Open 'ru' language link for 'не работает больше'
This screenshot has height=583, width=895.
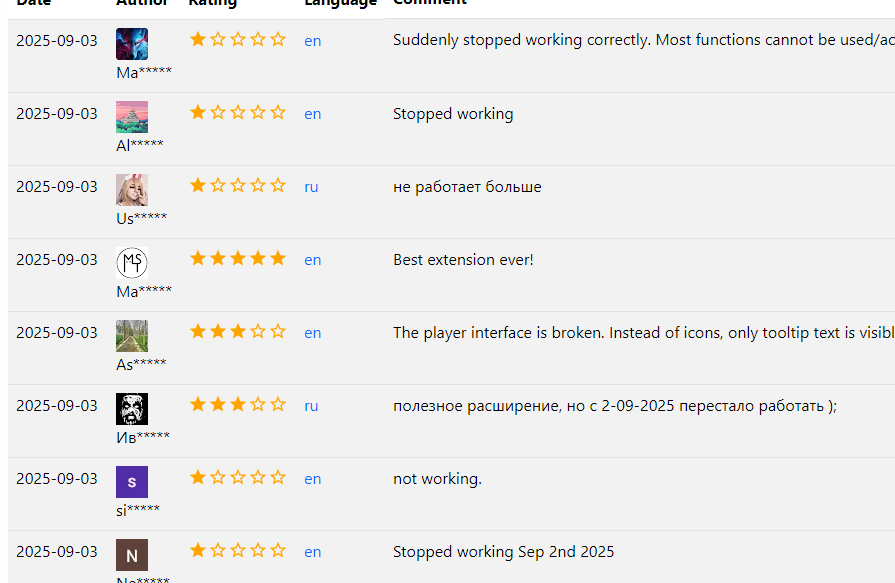pos(311,187)
